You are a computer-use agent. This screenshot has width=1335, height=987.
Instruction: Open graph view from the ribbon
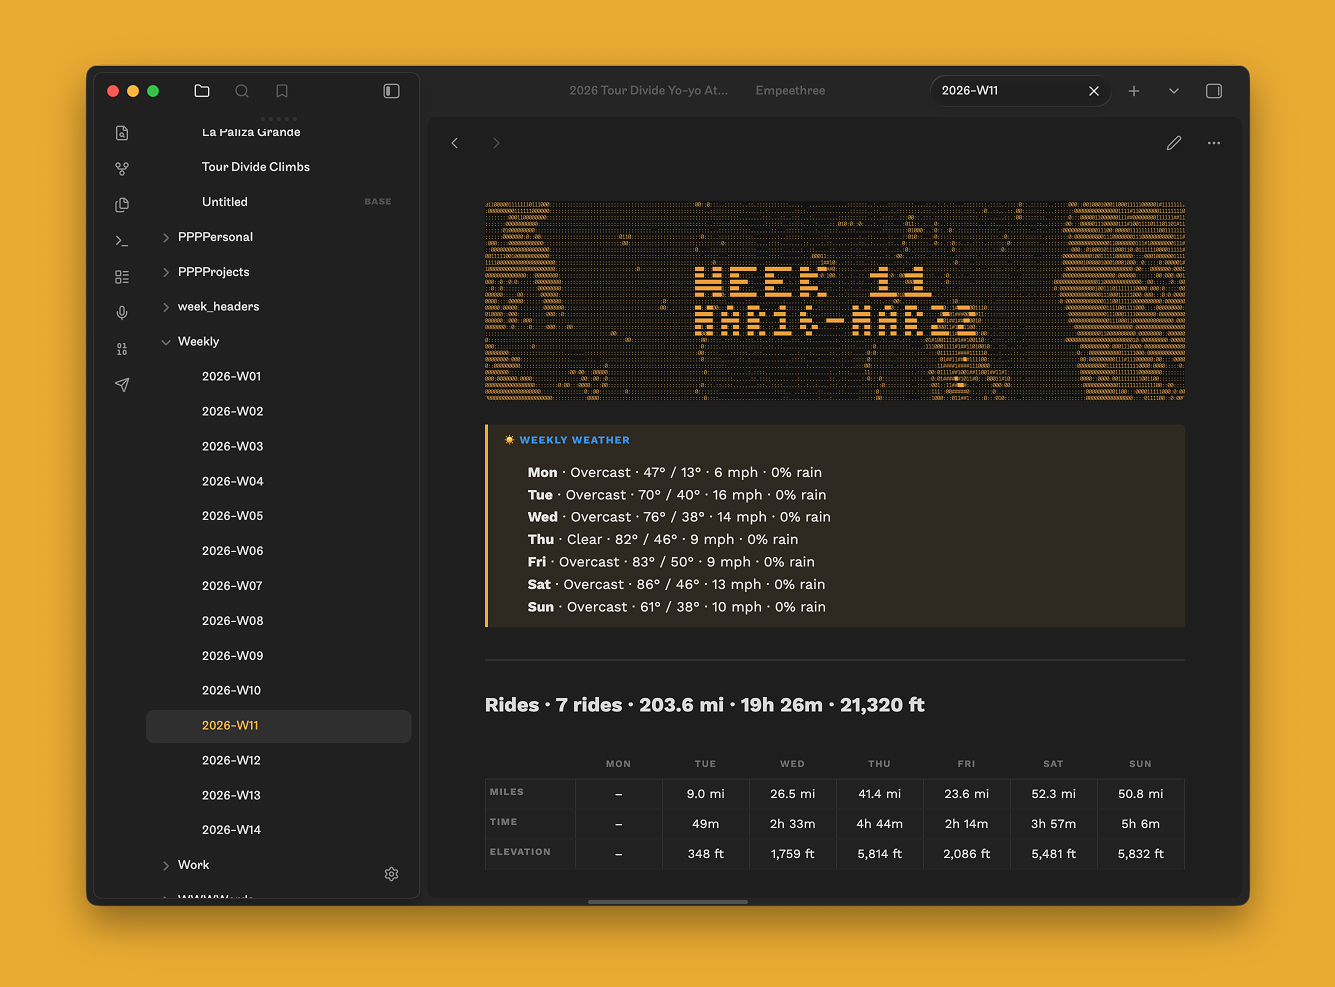[122, 169]
